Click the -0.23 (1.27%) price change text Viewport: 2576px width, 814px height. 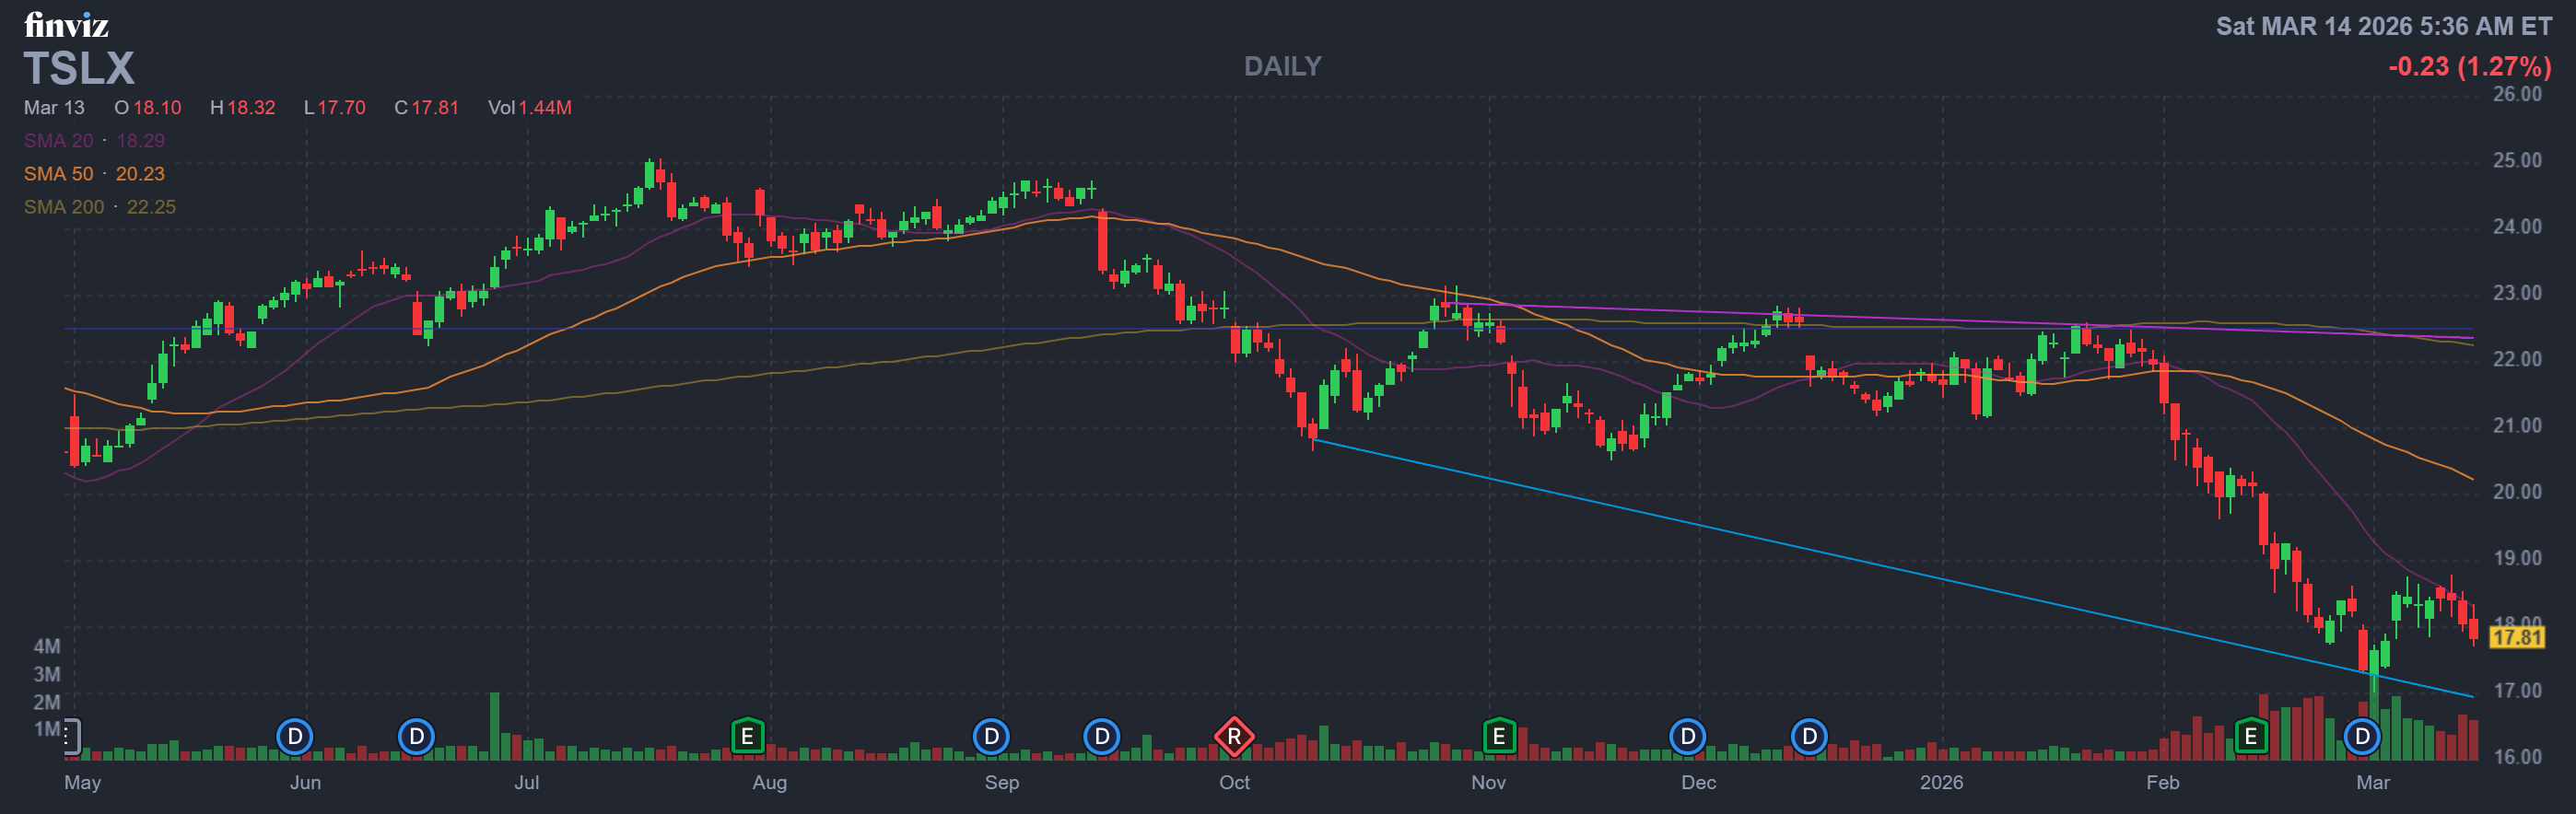point(2468,67)
